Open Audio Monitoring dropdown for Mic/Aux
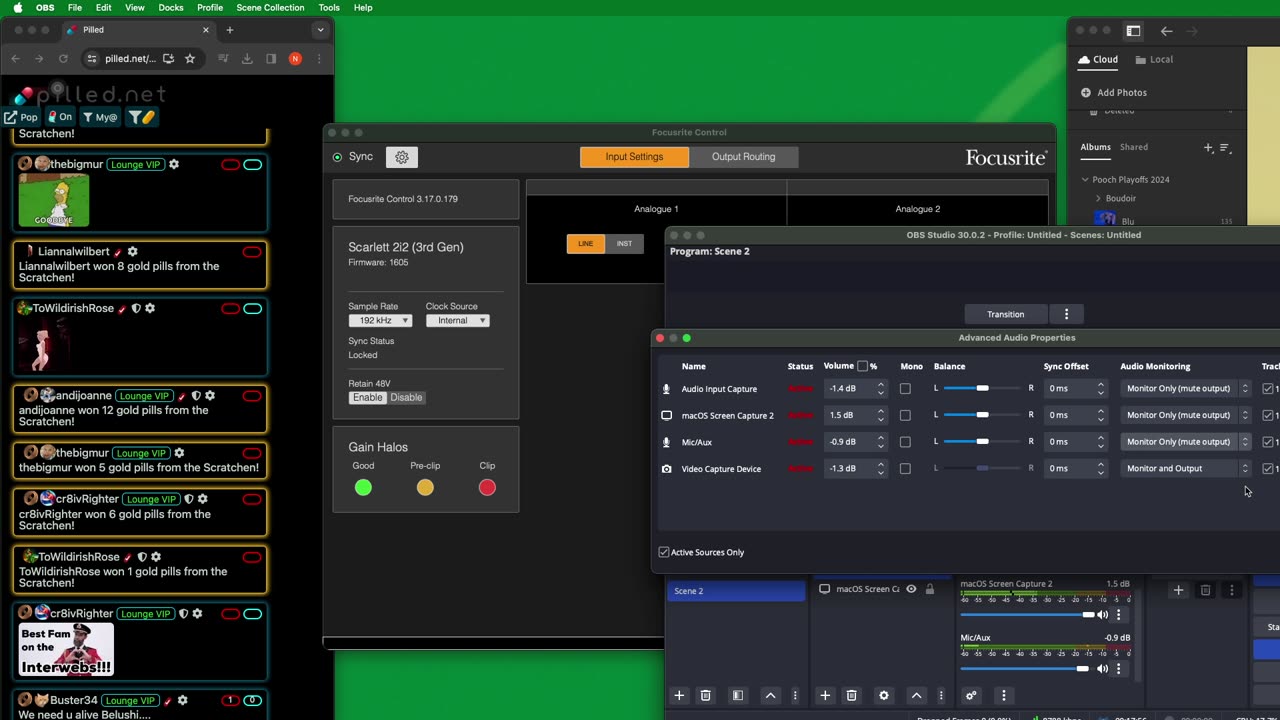 (x=1186, y=442)
